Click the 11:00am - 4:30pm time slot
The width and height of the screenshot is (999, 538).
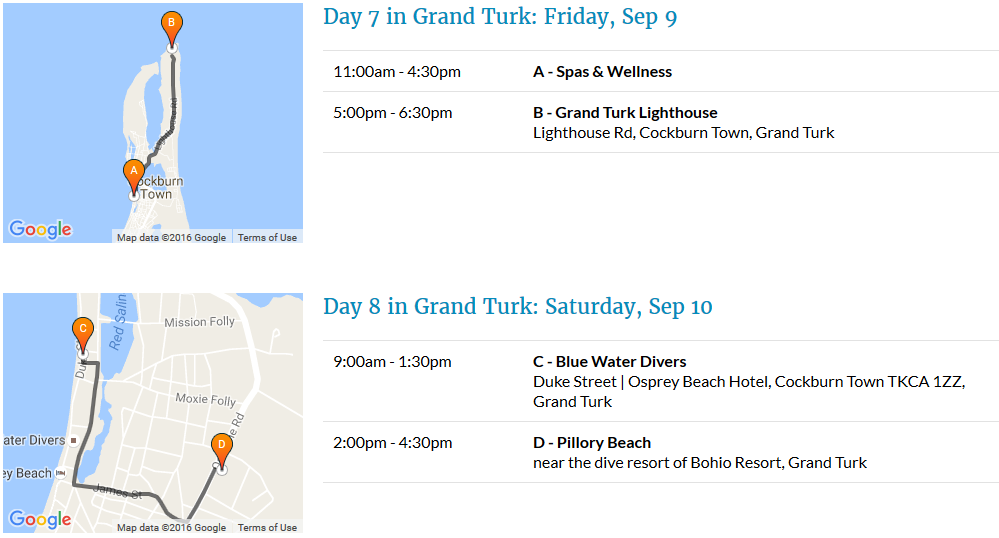coord(397,71)
